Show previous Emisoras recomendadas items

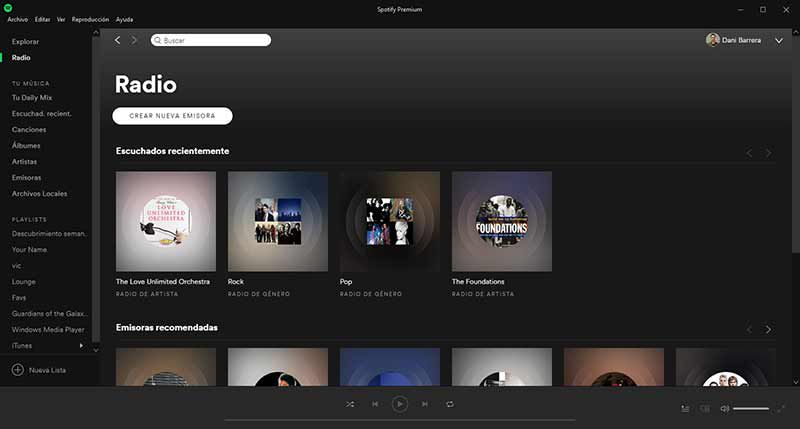(749, 329)
